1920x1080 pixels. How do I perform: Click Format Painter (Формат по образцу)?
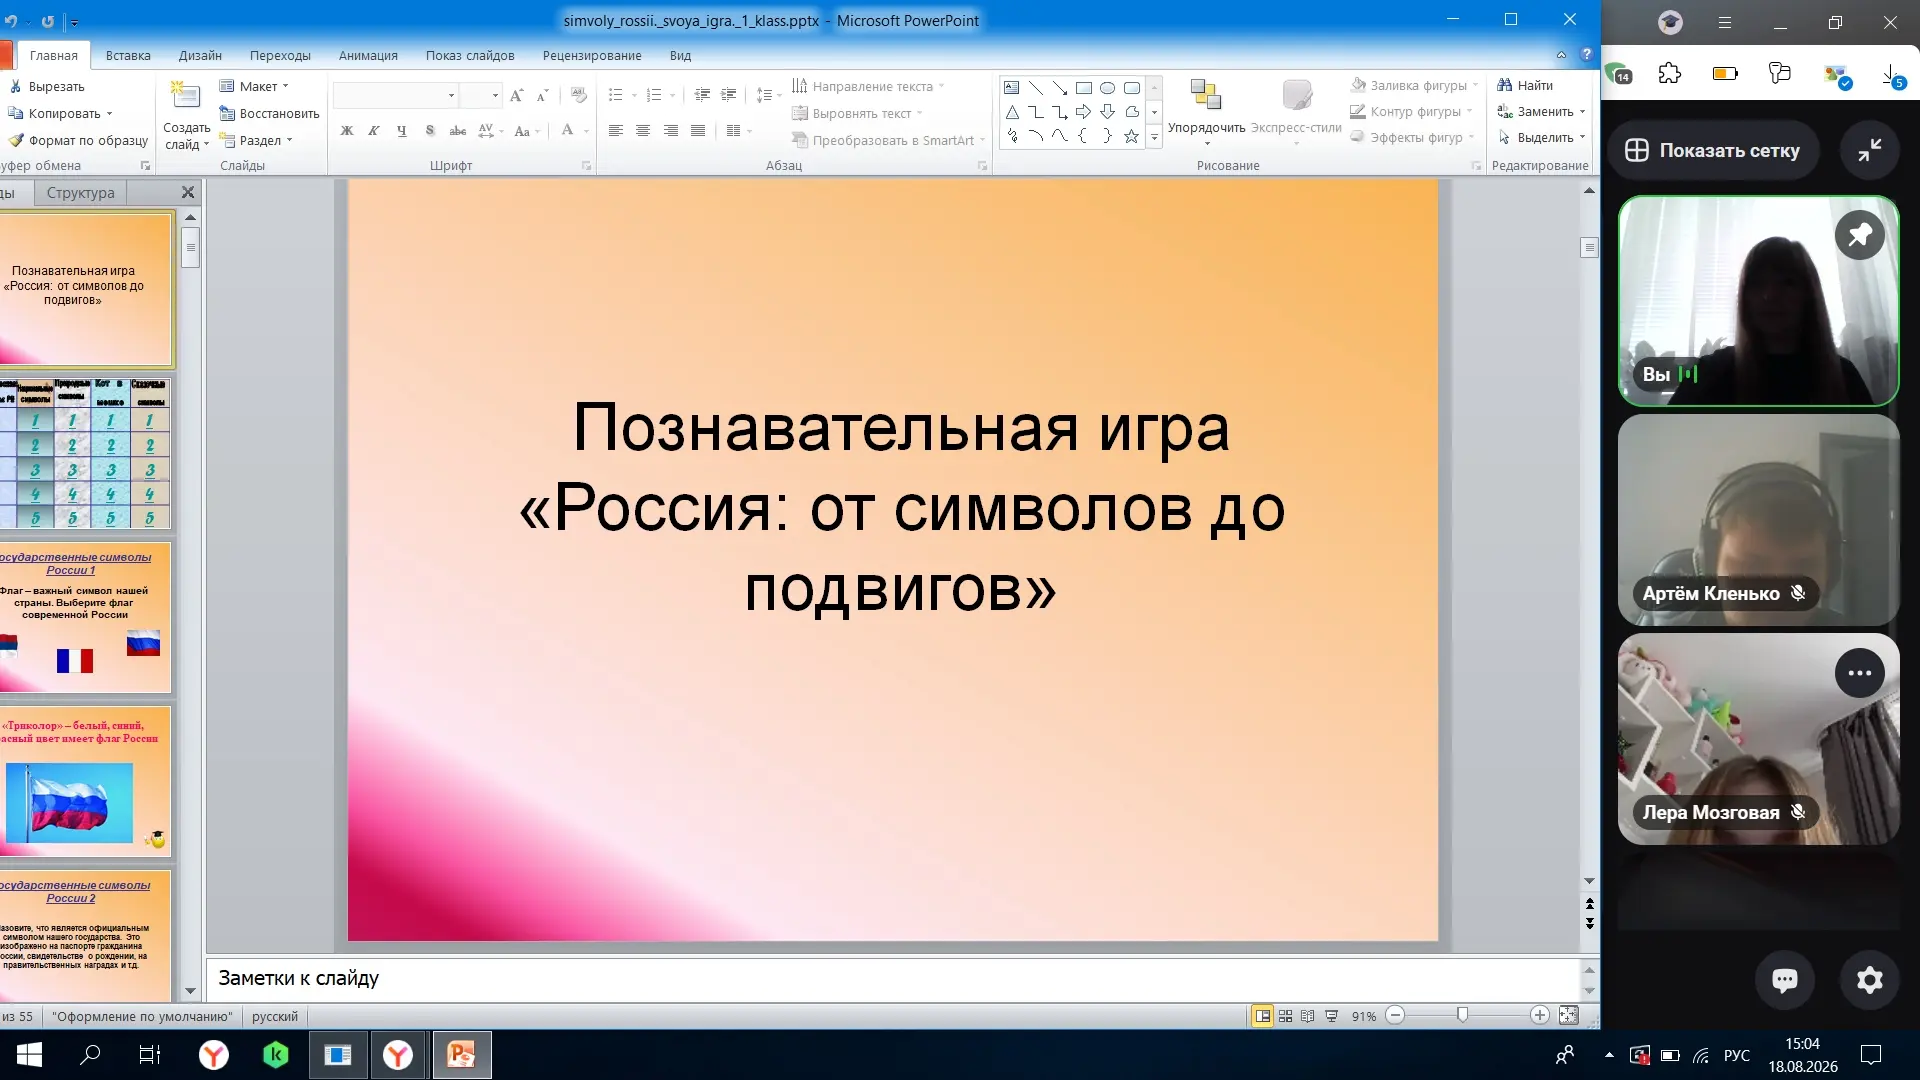78,141
